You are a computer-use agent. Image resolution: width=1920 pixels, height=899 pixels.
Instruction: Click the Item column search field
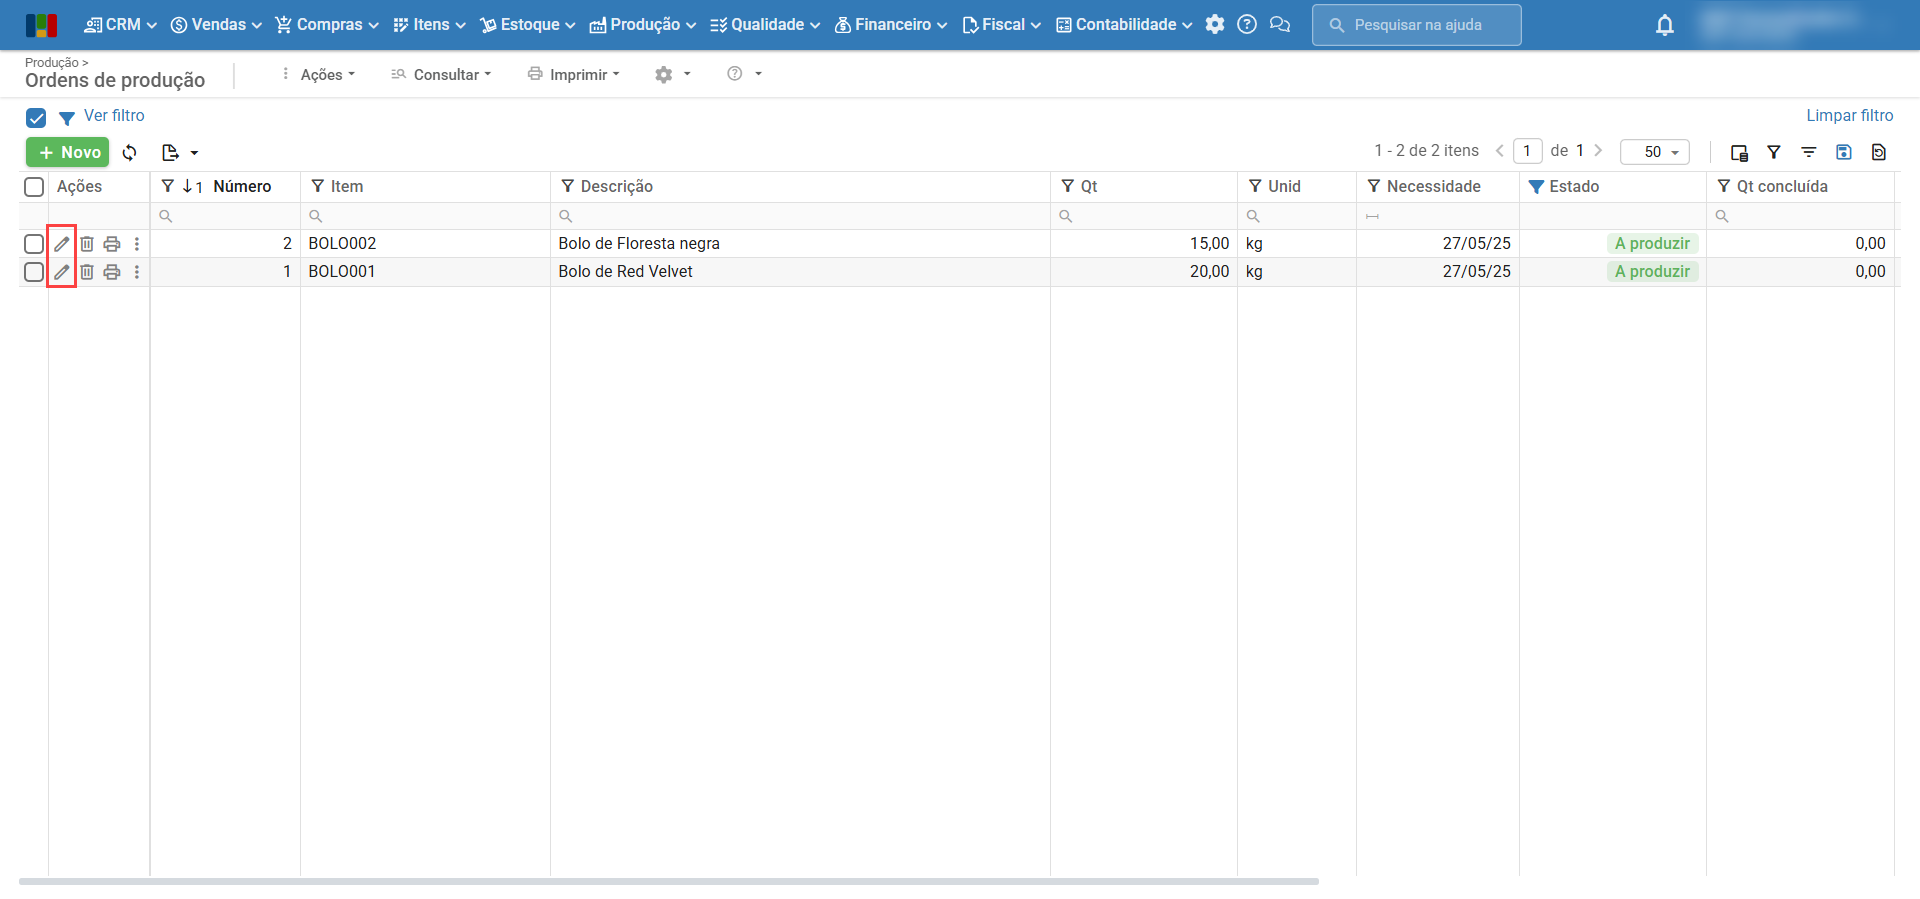(x=425, y=216)
